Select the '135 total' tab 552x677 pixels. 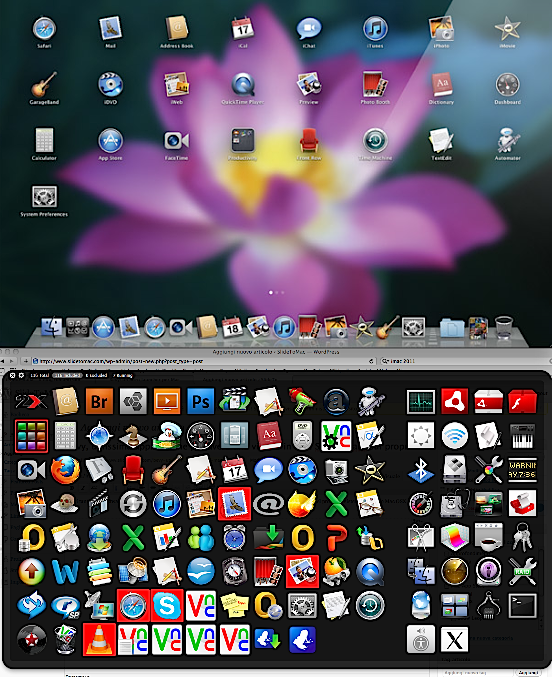tap(39, 375)
